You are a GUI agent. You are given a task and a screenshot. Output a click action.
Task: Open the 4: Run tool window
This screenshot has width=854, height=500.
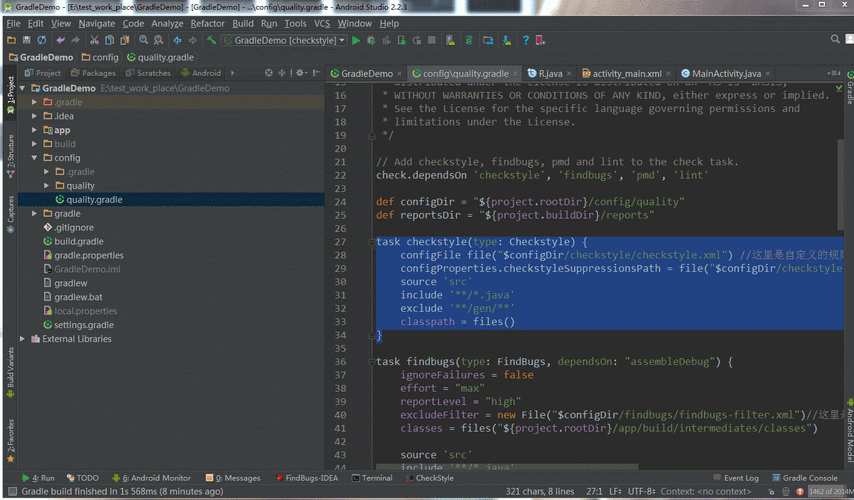[x=38, y=478]
